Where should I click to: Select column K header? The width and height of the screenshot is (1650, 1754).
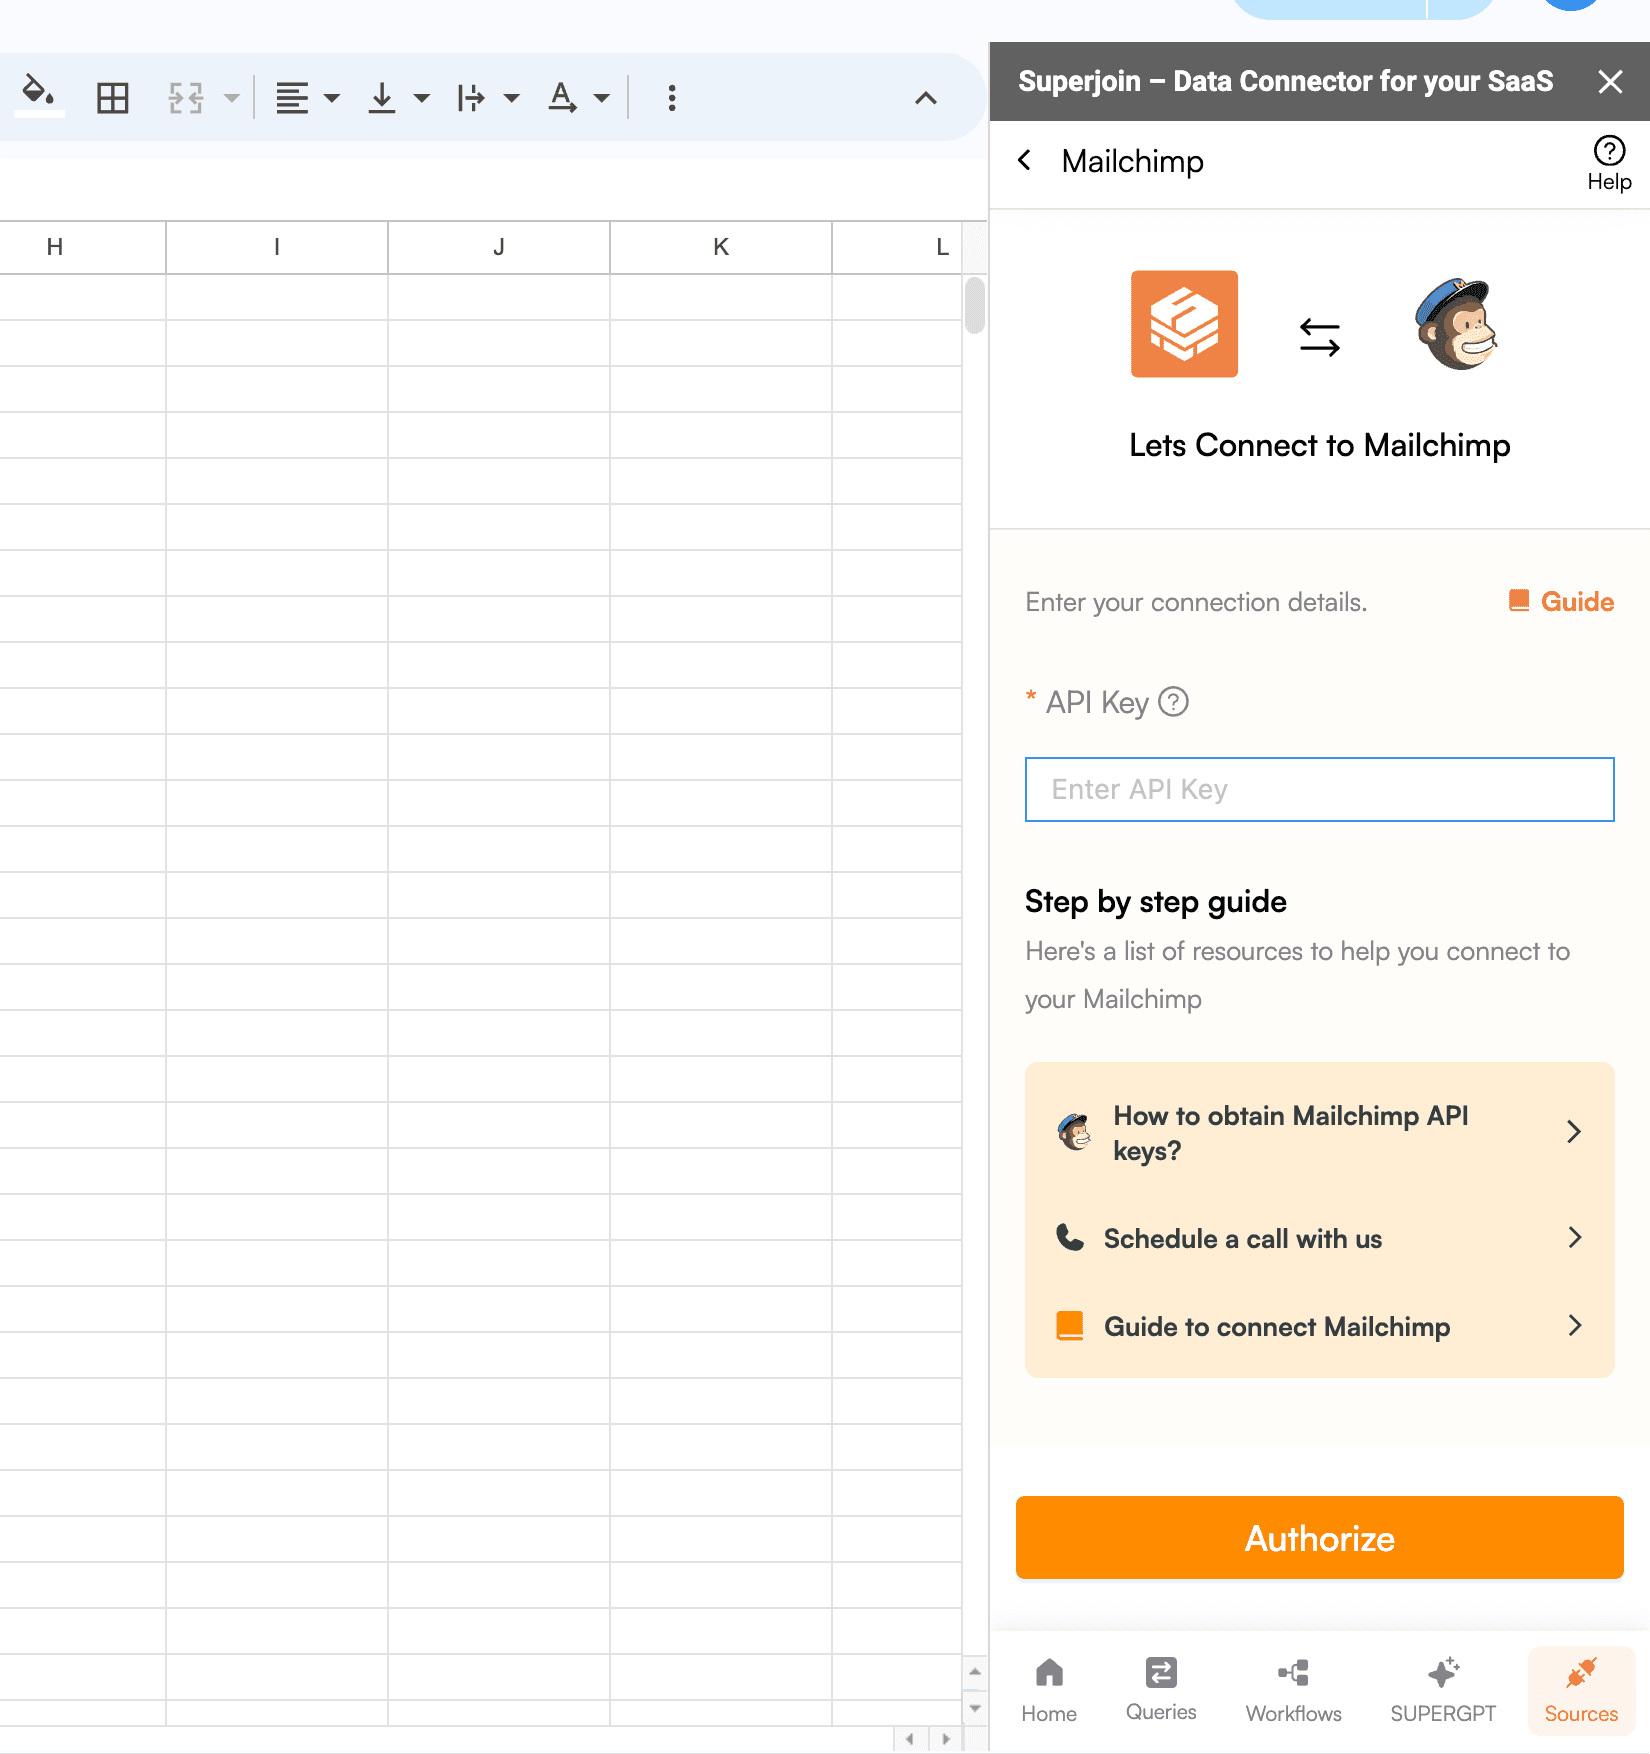(x=721, y=247)
